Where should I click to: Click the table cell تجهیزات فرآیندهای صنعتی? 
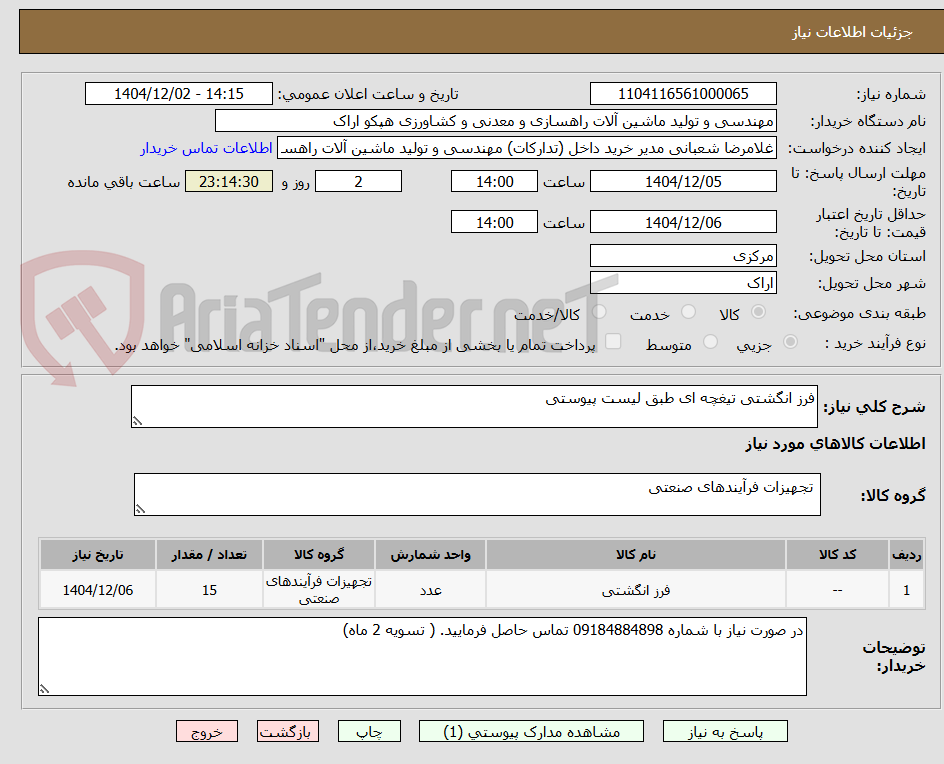(318, 590)
